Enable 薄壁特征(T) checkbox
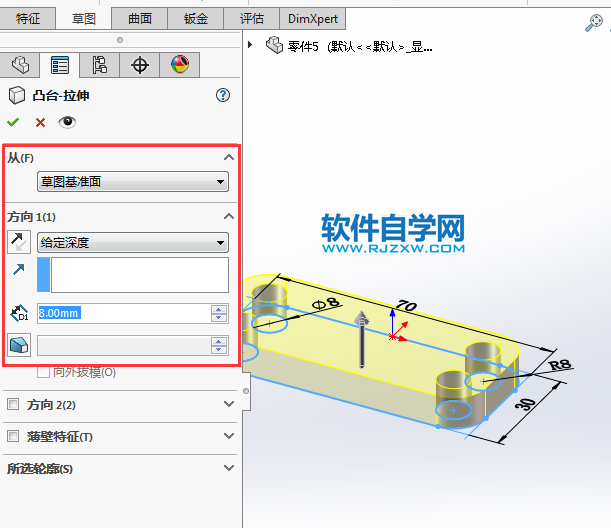This screenshot has height=528, width=611. point(13,436)
